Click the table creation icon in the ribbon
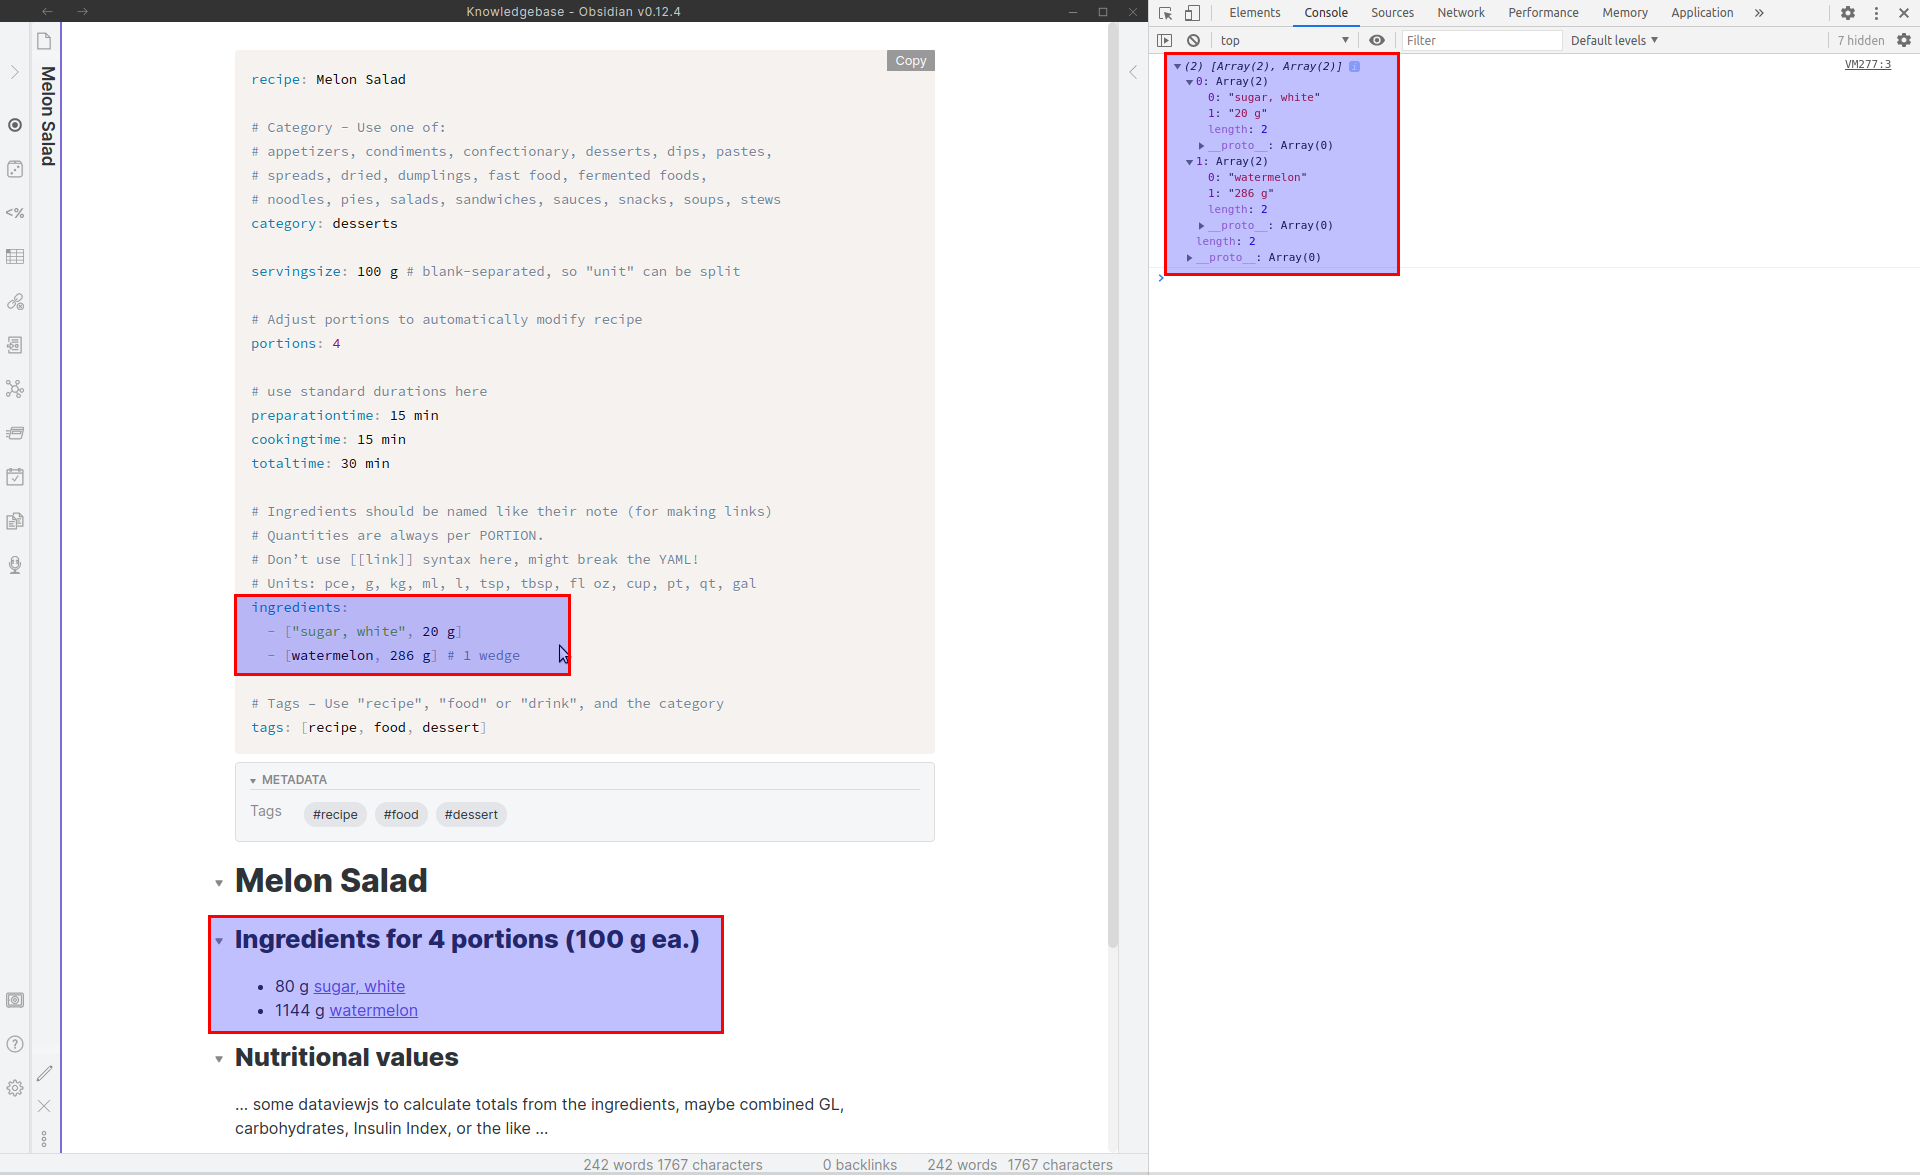1920x1175 pixels. (x=15, y=256)
